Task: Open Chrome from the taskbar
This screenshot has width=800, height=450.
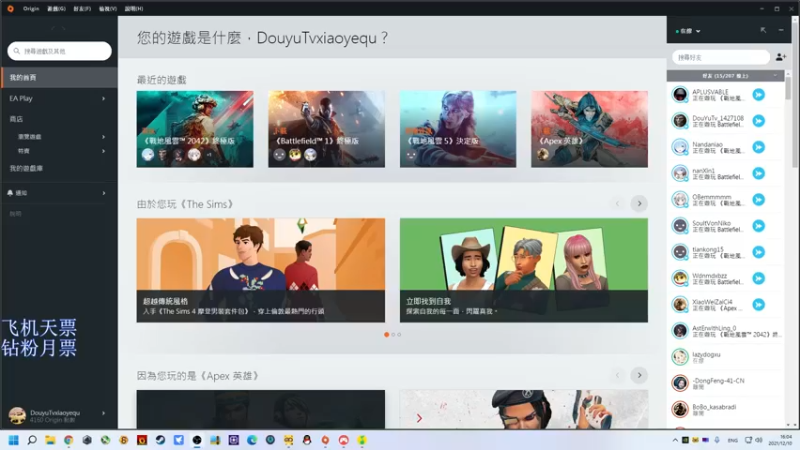Action: coord(68,440)
